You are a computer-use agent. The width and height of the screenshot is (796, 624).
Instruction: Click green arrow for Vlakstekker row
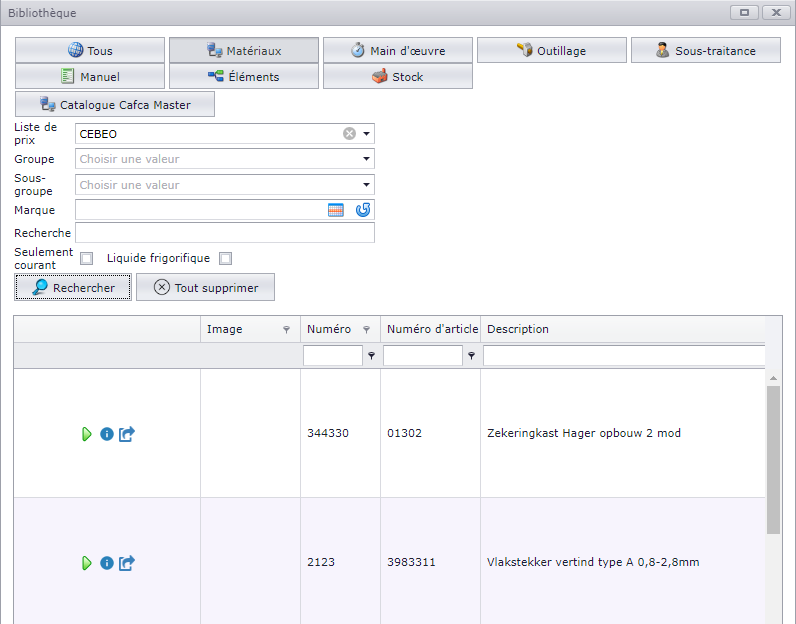click(87, 563)
